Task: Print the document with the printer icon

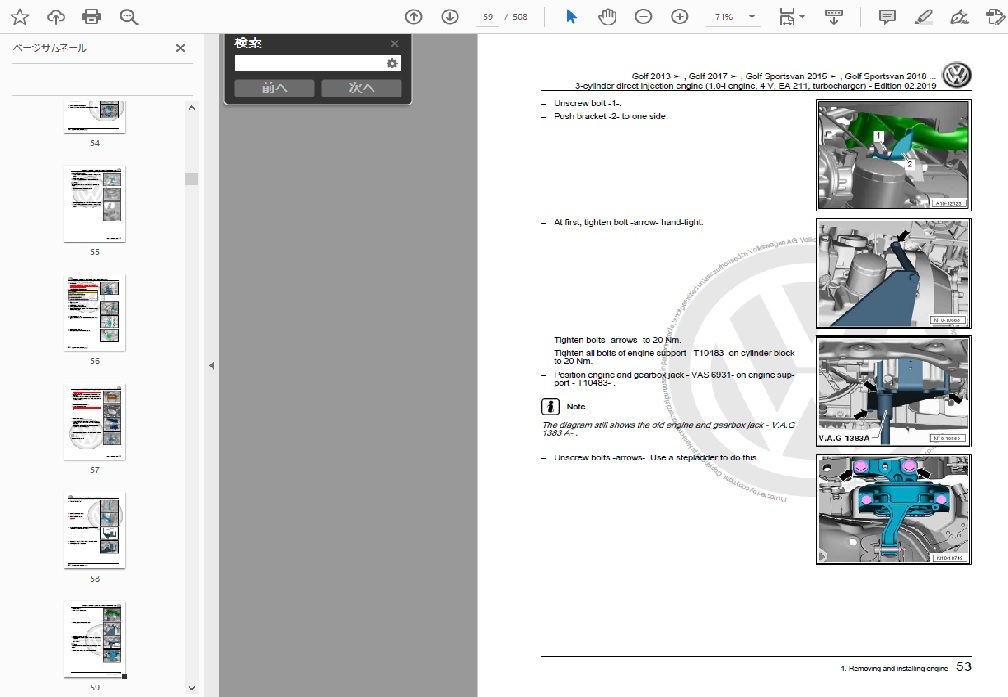Action: coord(92,17)
